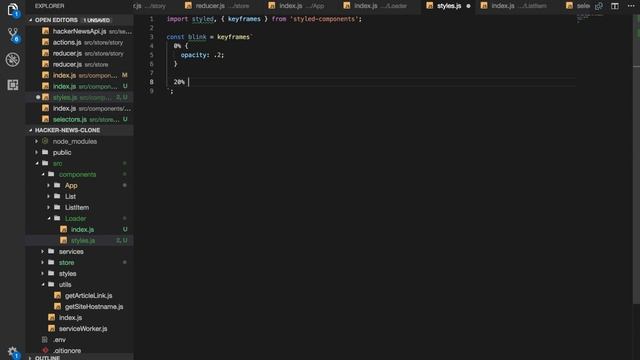
Task: Click the Open Changes icon in editor toolbar
Action: 599,6
